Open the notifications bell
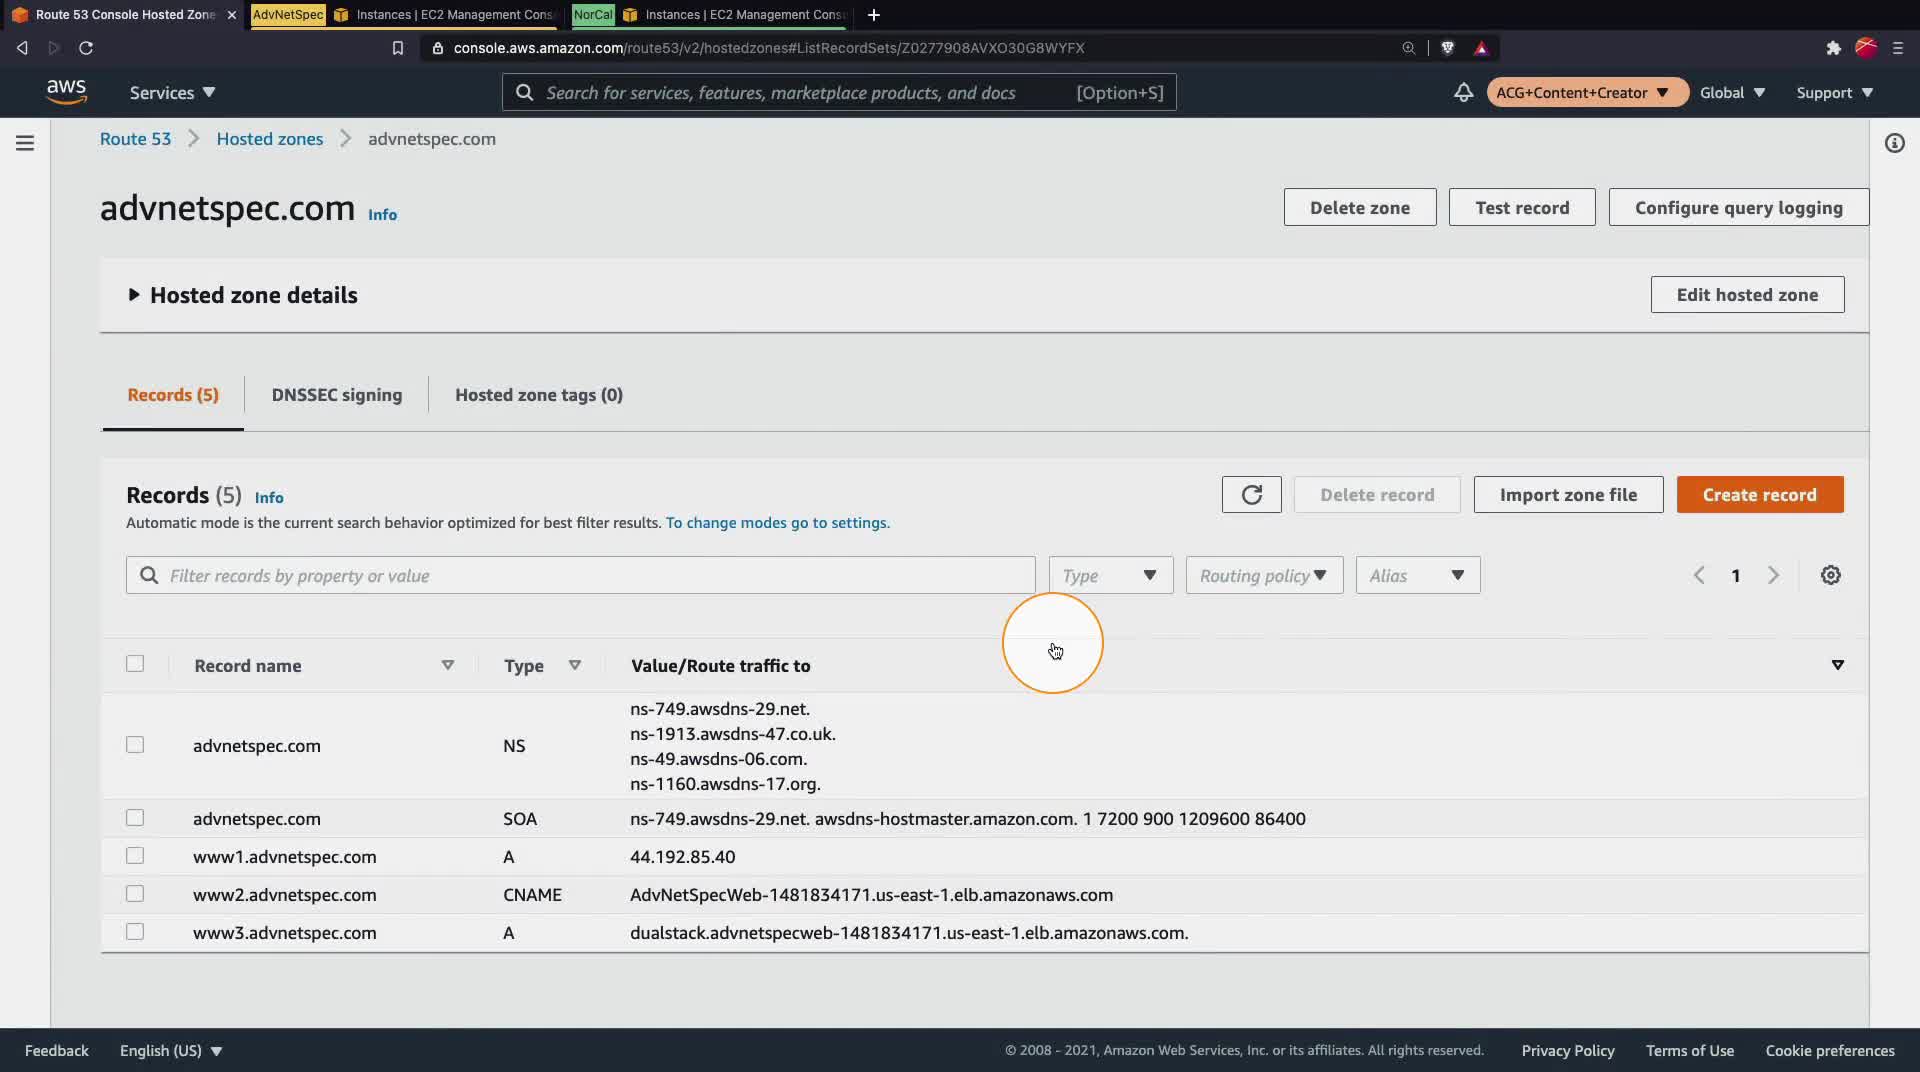The width and height of the screenshot is (1920, 1072). (1463, 92)
